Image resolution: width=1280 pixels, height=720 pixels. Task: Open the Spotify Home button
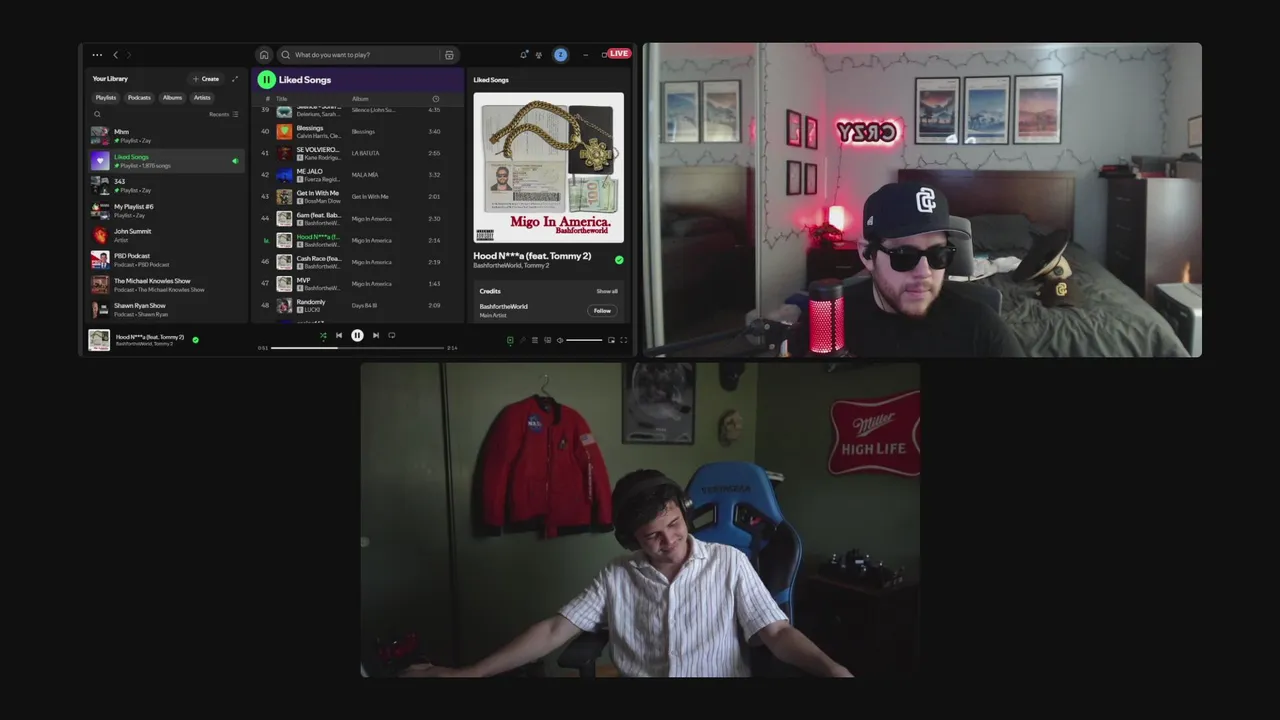pos(264,55)
